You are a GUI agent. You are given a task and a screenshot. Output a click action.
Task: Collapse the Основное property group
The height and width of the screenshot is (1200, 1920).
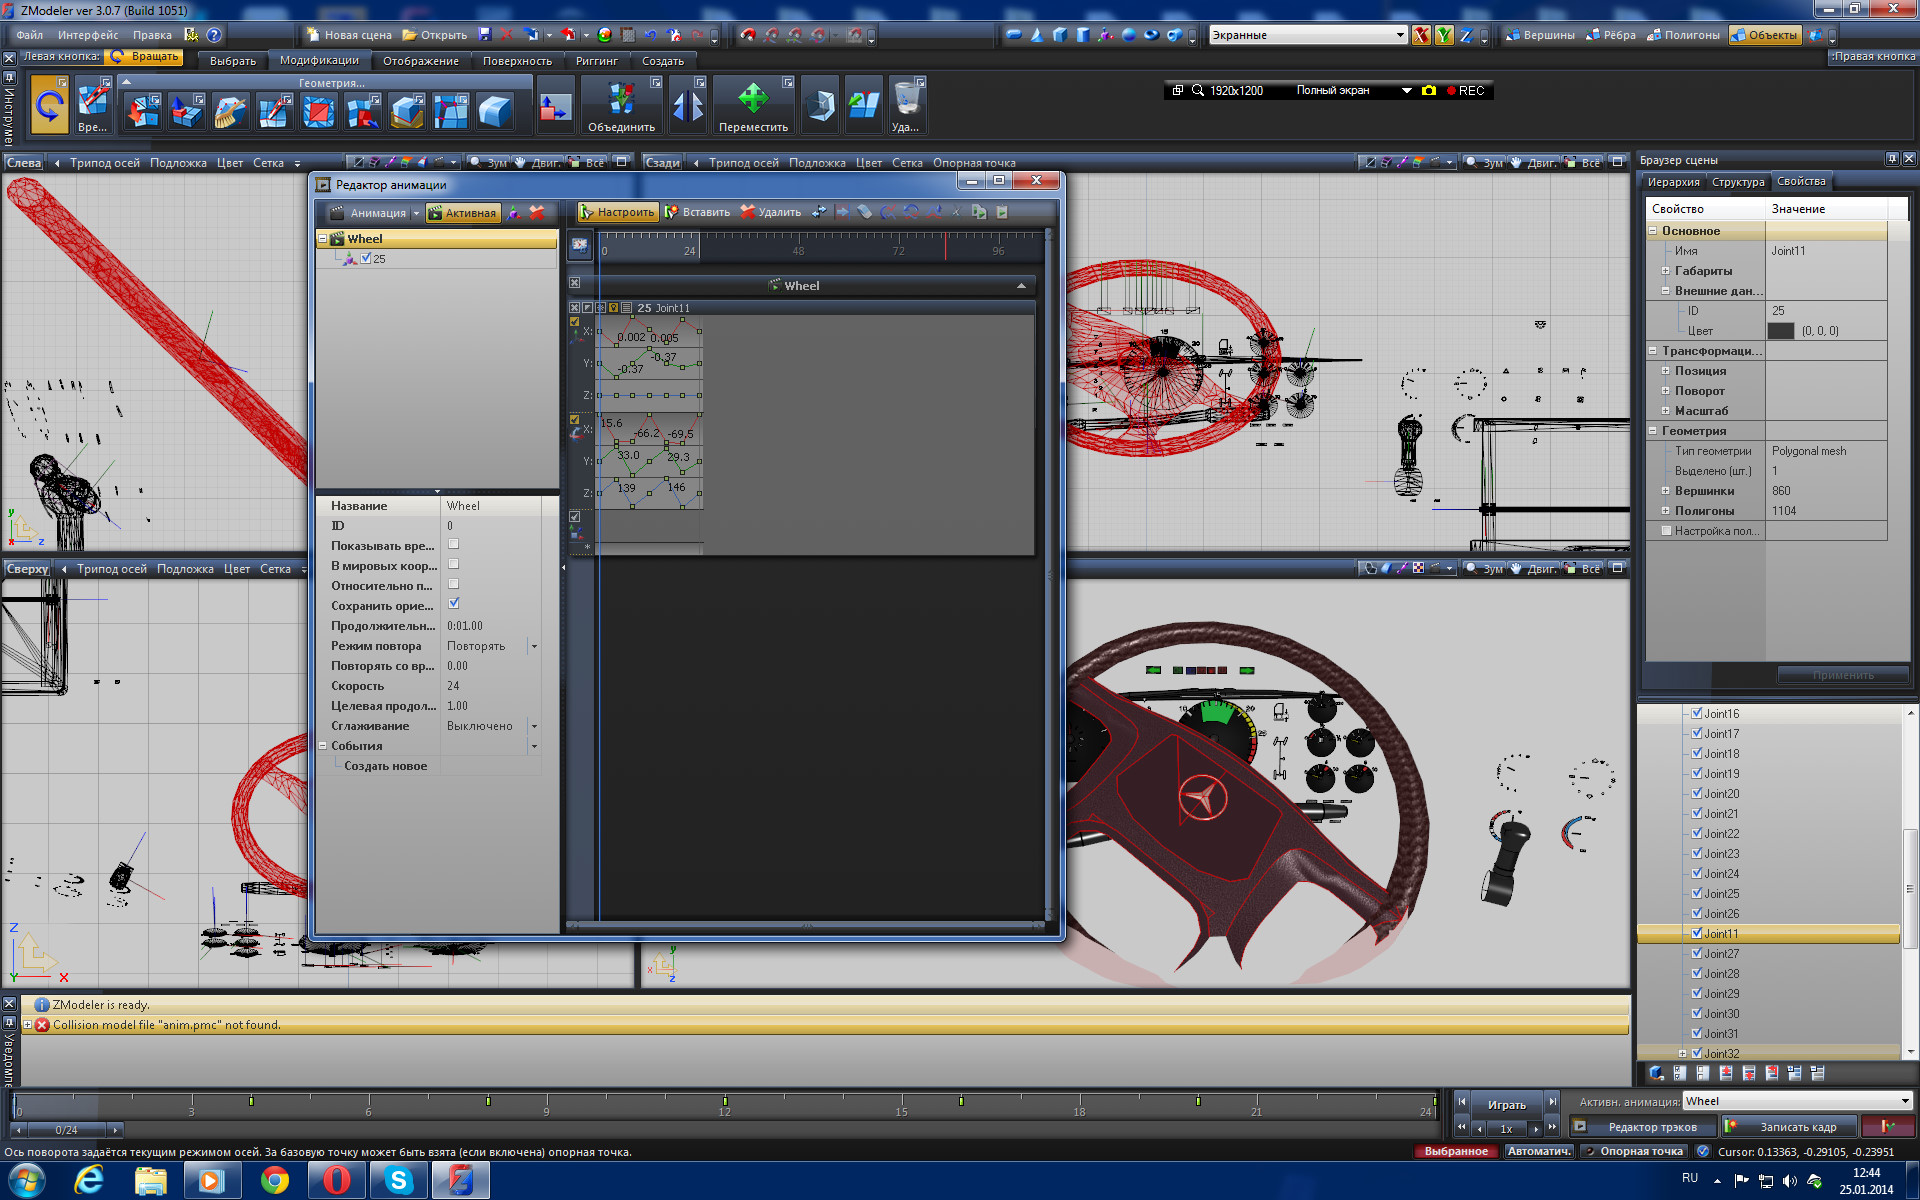pos(1653,231)
